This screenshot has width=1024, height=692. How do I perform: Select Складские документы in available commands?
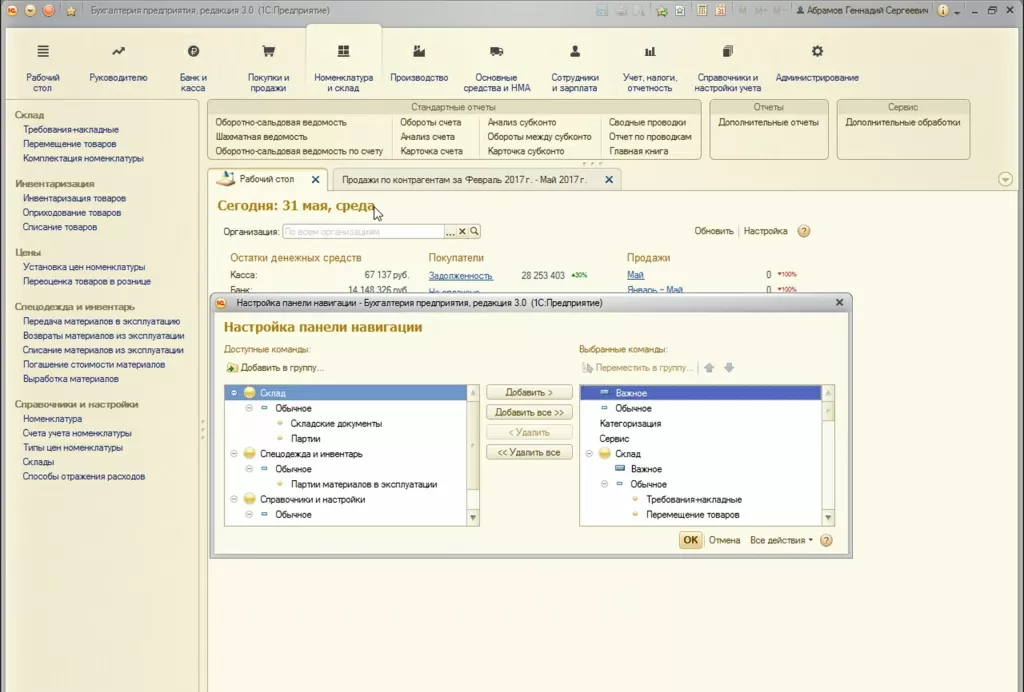pos(335,424)
